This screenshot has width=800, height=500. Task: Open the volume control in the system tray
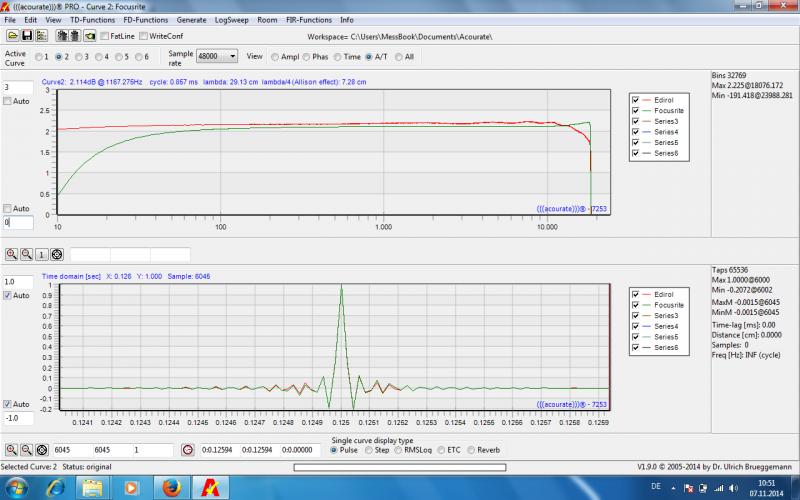click(x=734, y=488)
